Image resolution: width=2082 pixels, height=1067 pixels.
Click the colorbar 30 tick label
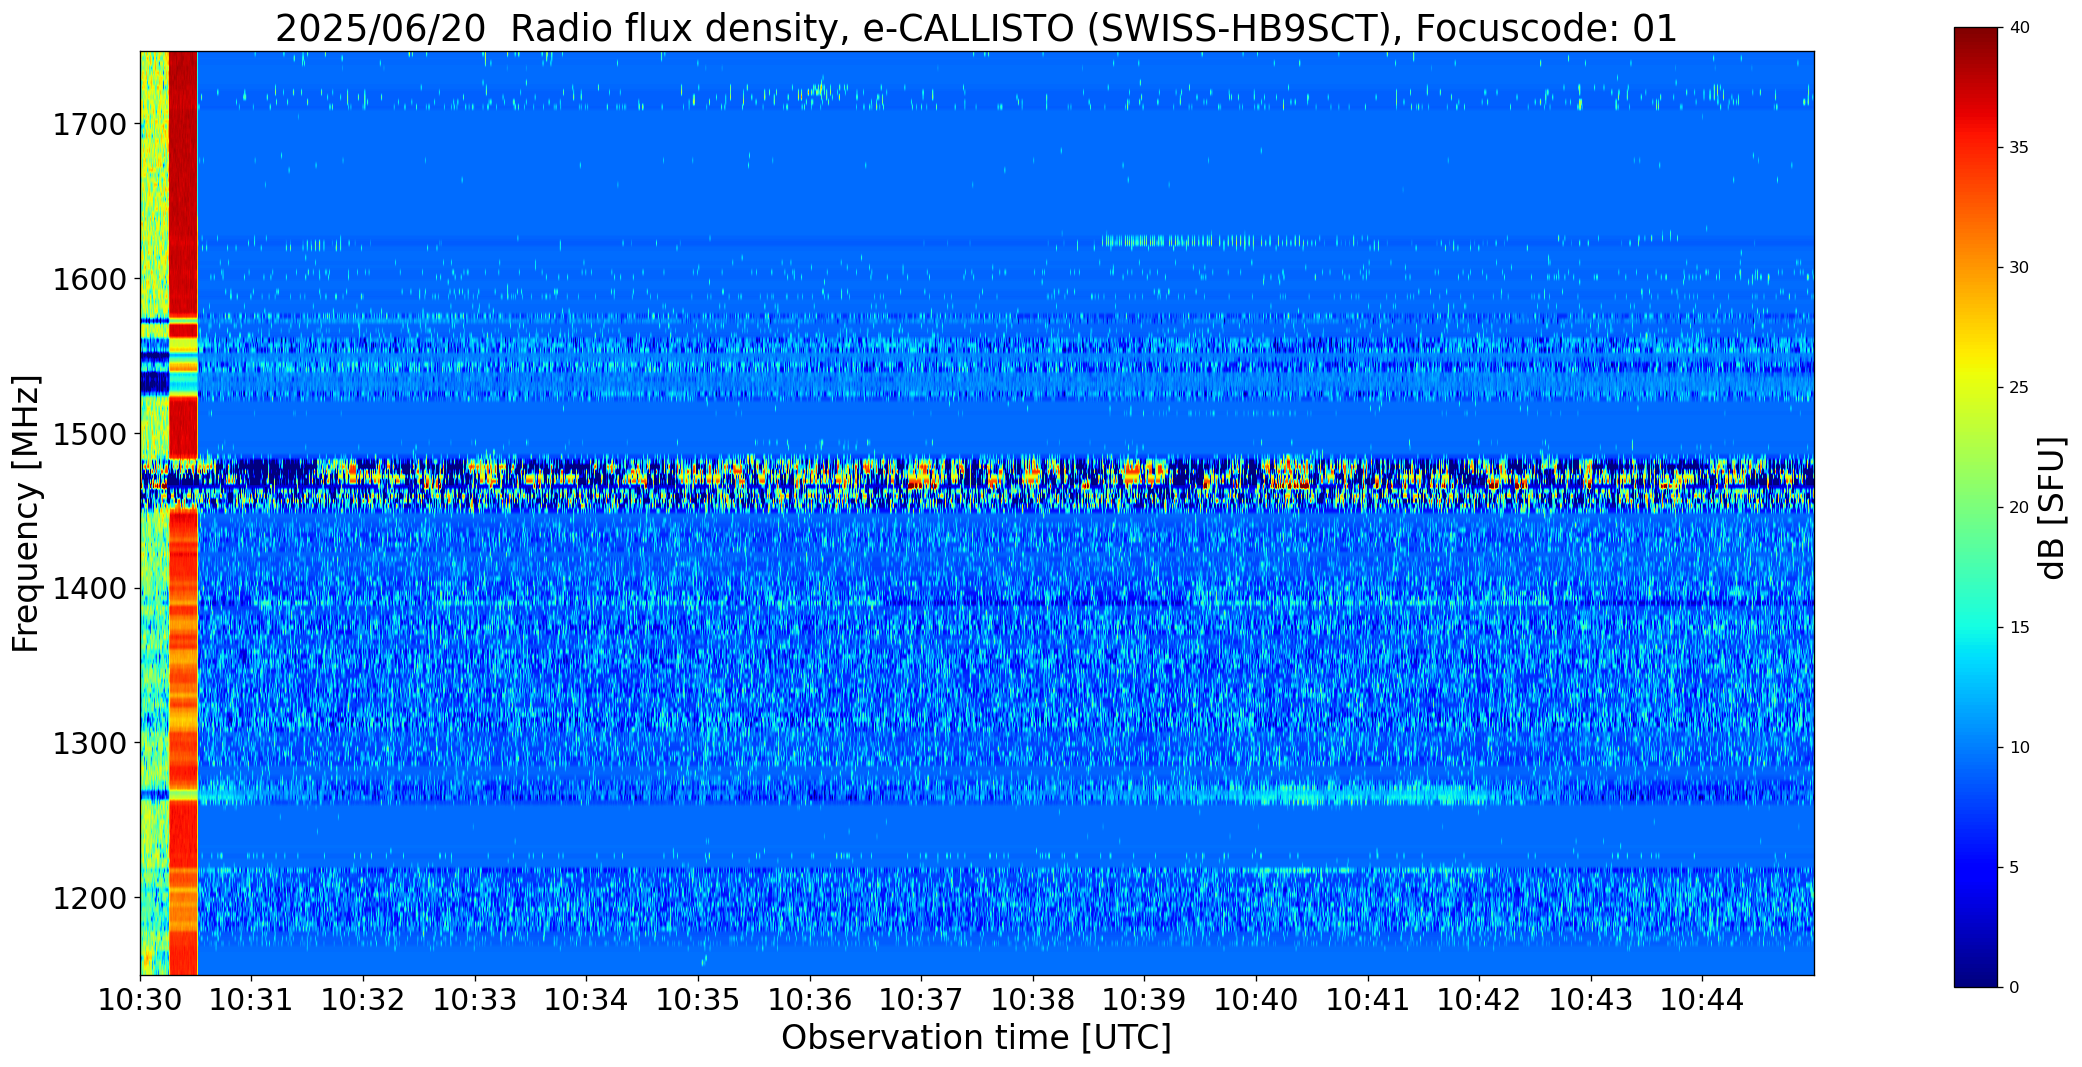(2019, 268)
